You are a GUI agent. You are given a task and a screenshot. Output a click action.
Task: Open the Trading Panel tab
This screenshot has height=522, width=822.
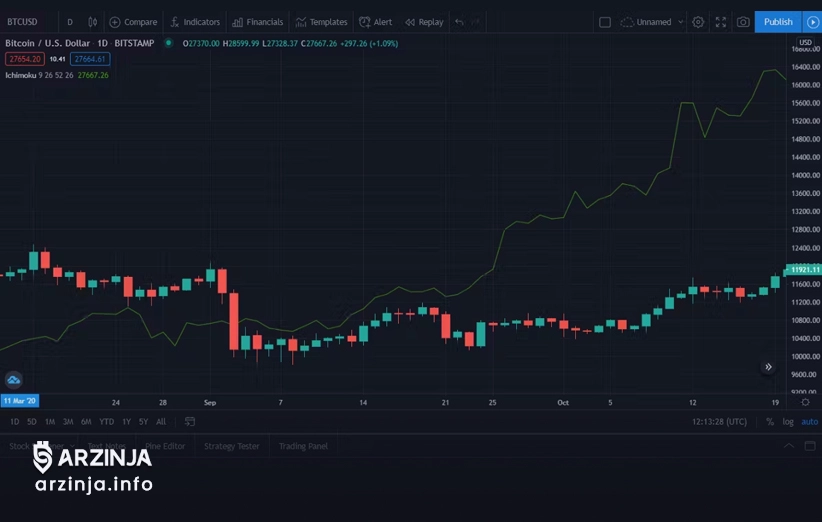(x=303, y=446)
